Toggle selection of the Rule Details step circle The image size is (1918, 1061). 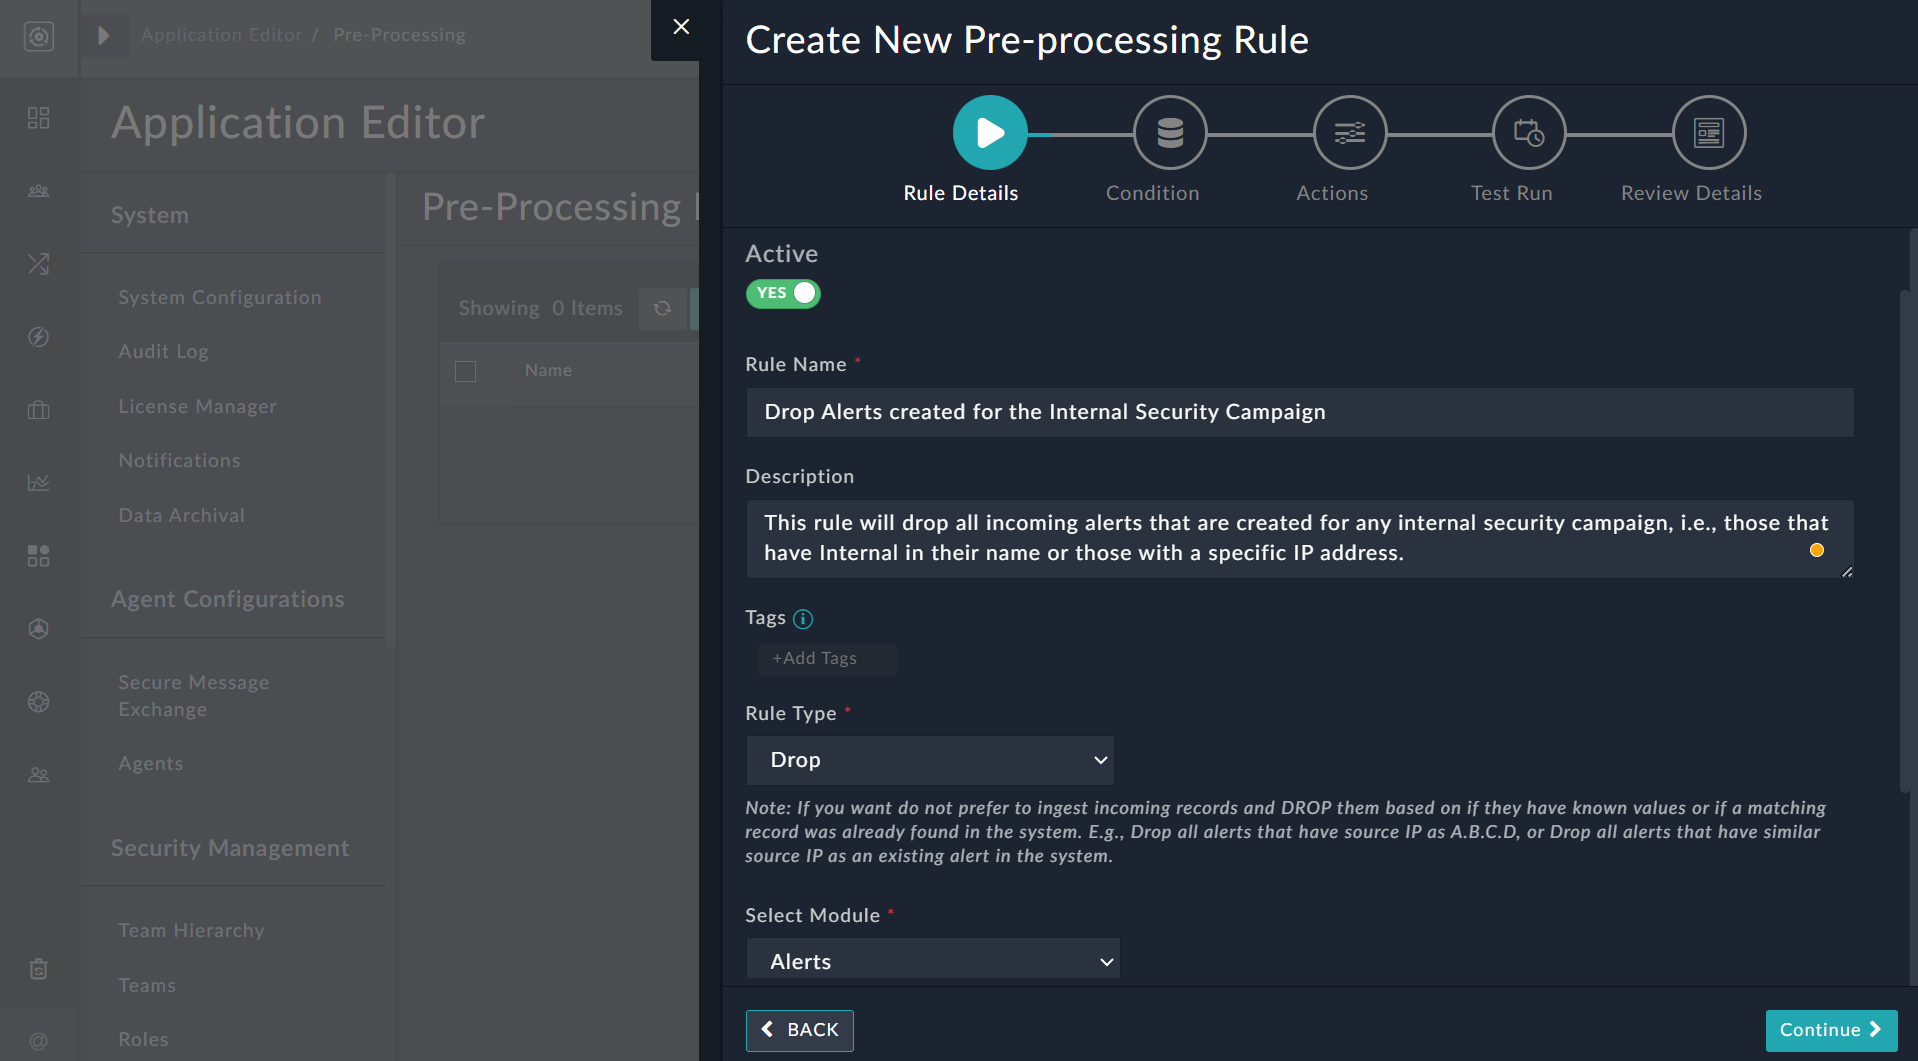989,132
